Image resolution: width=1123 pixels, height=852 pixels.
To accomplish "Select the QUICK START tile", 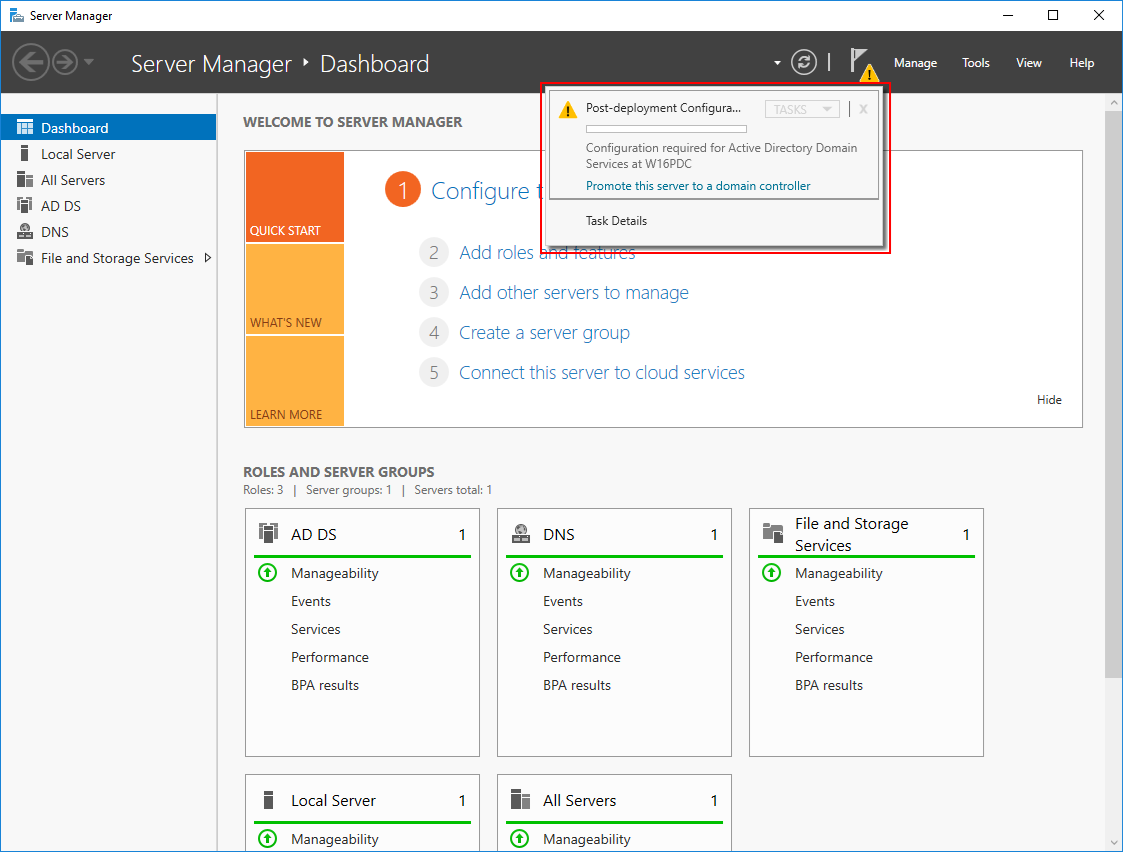I will (x=294, y=197).
